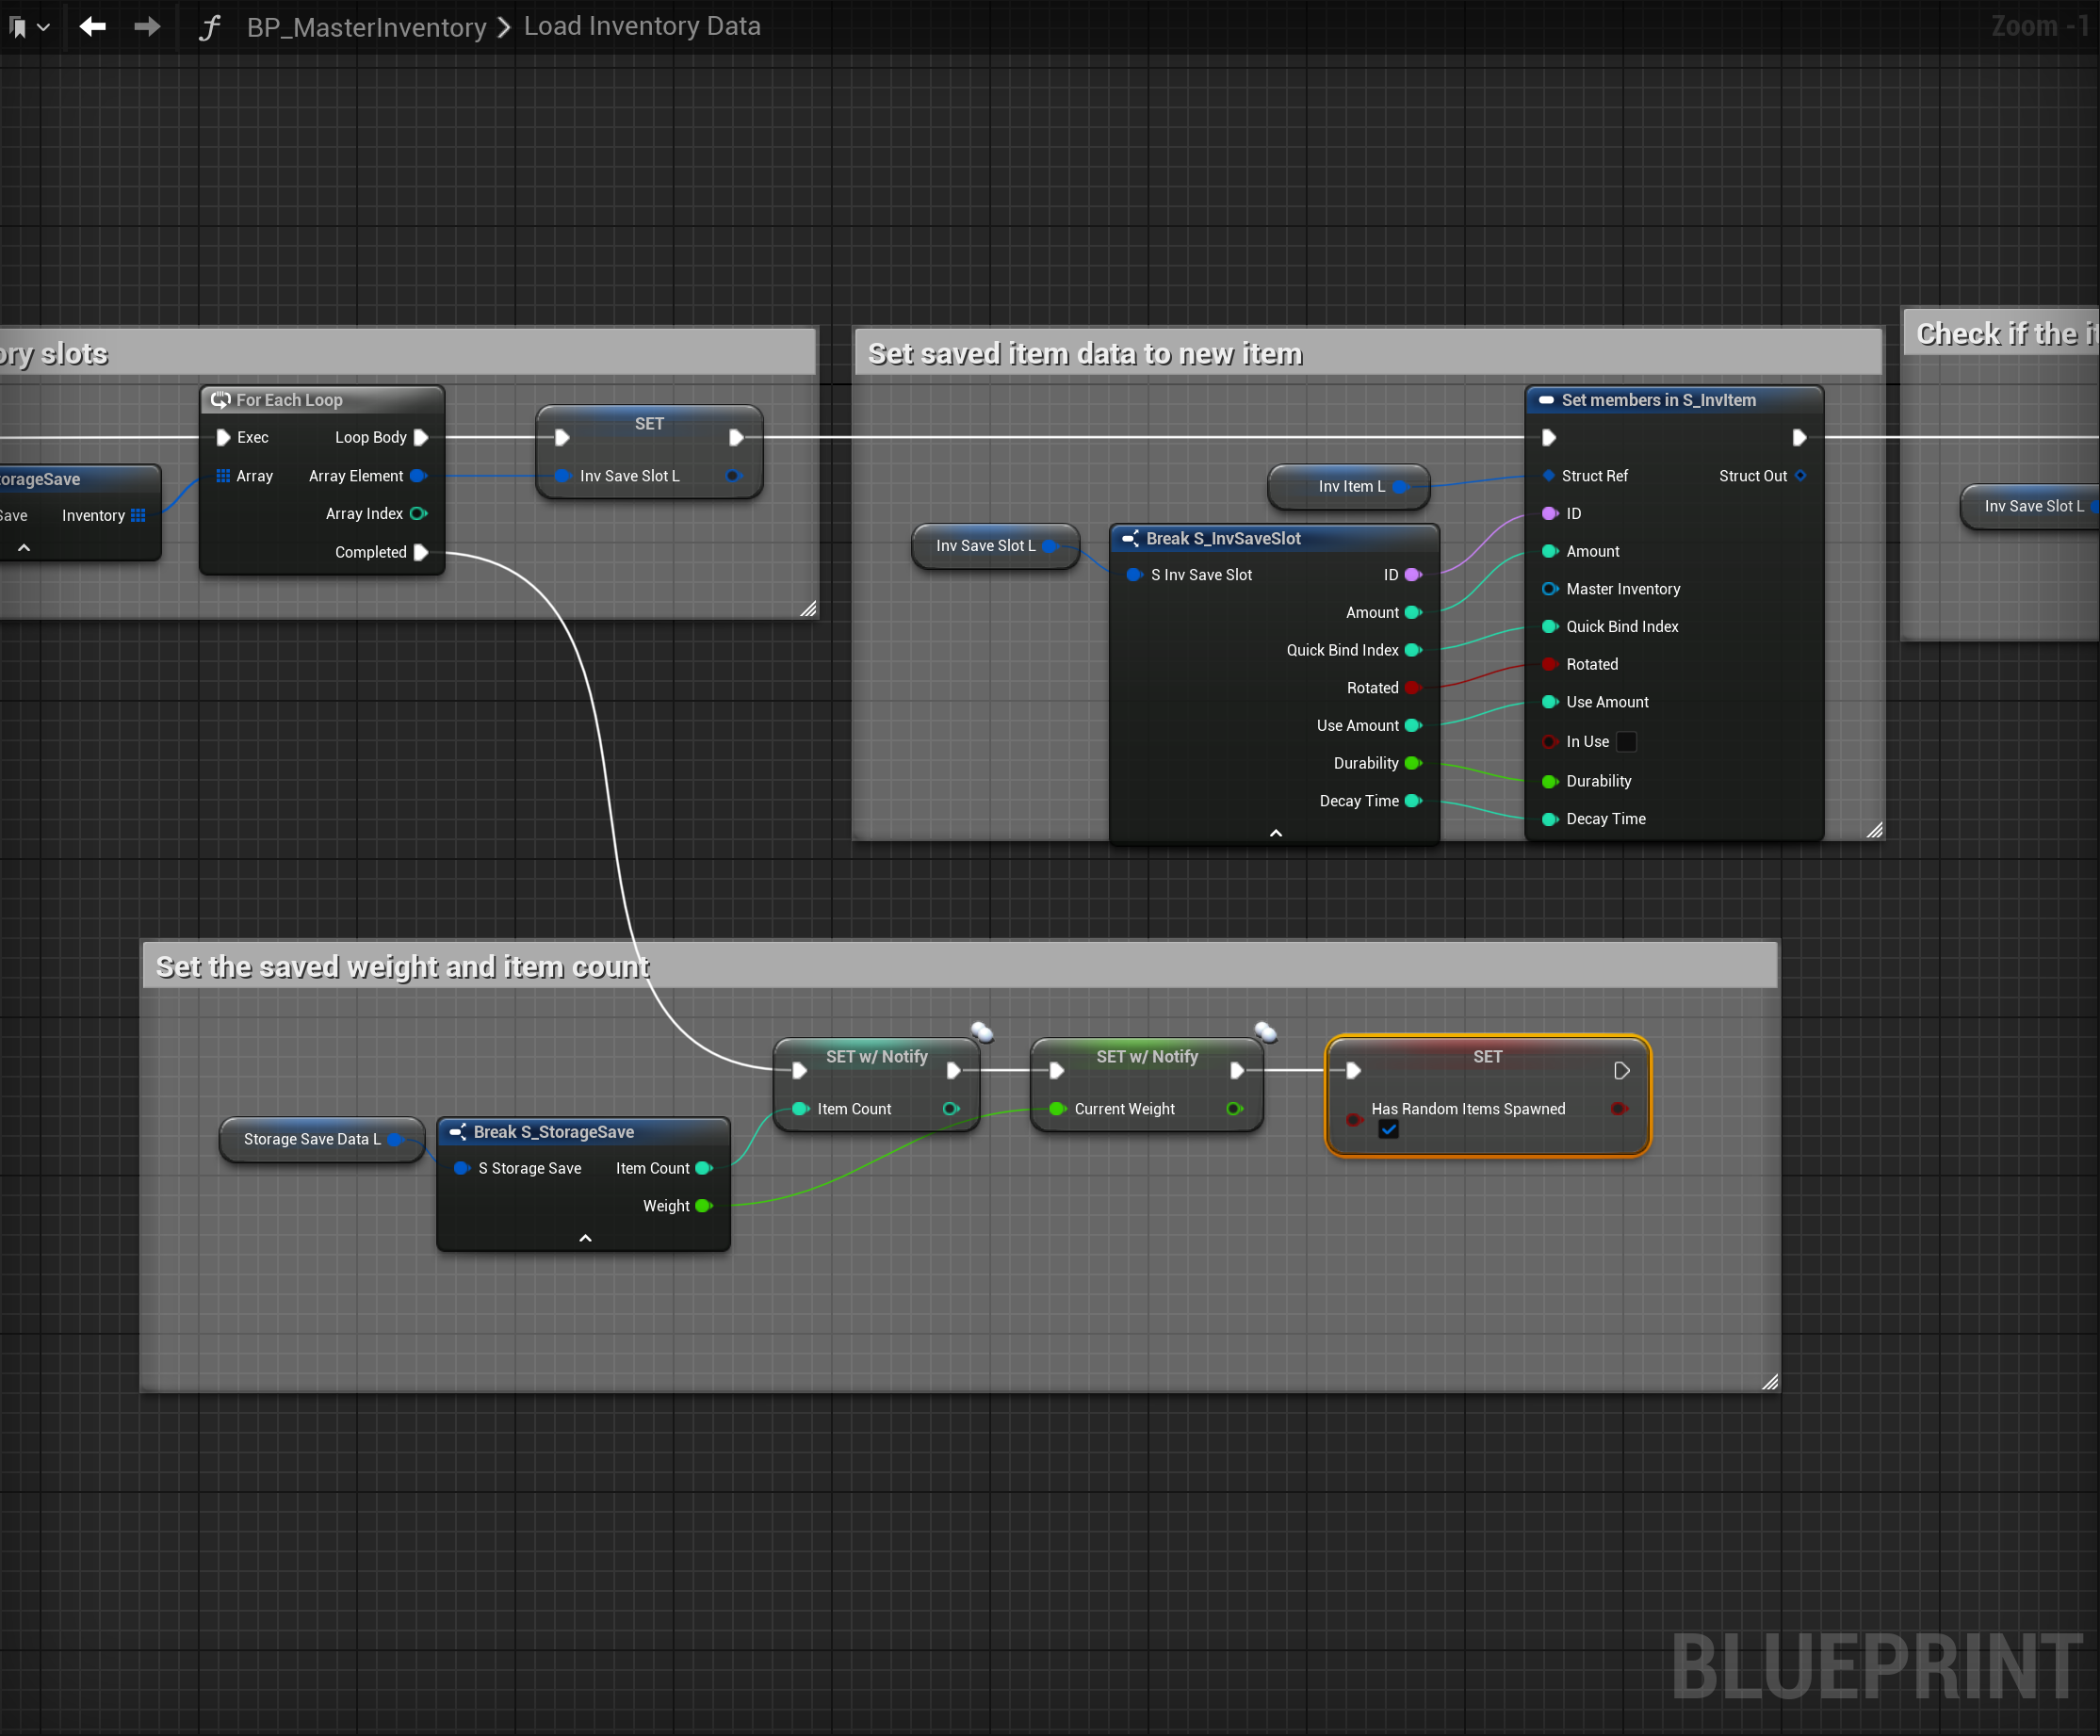
Task: Click the forward navigation arrow
Action: coord(147,27)
